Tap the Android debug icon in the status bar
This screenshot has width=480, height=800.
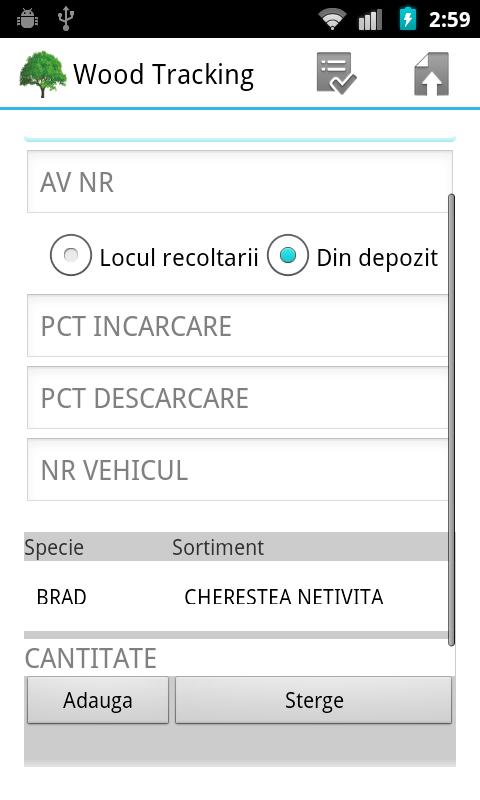tap(27, 19)
